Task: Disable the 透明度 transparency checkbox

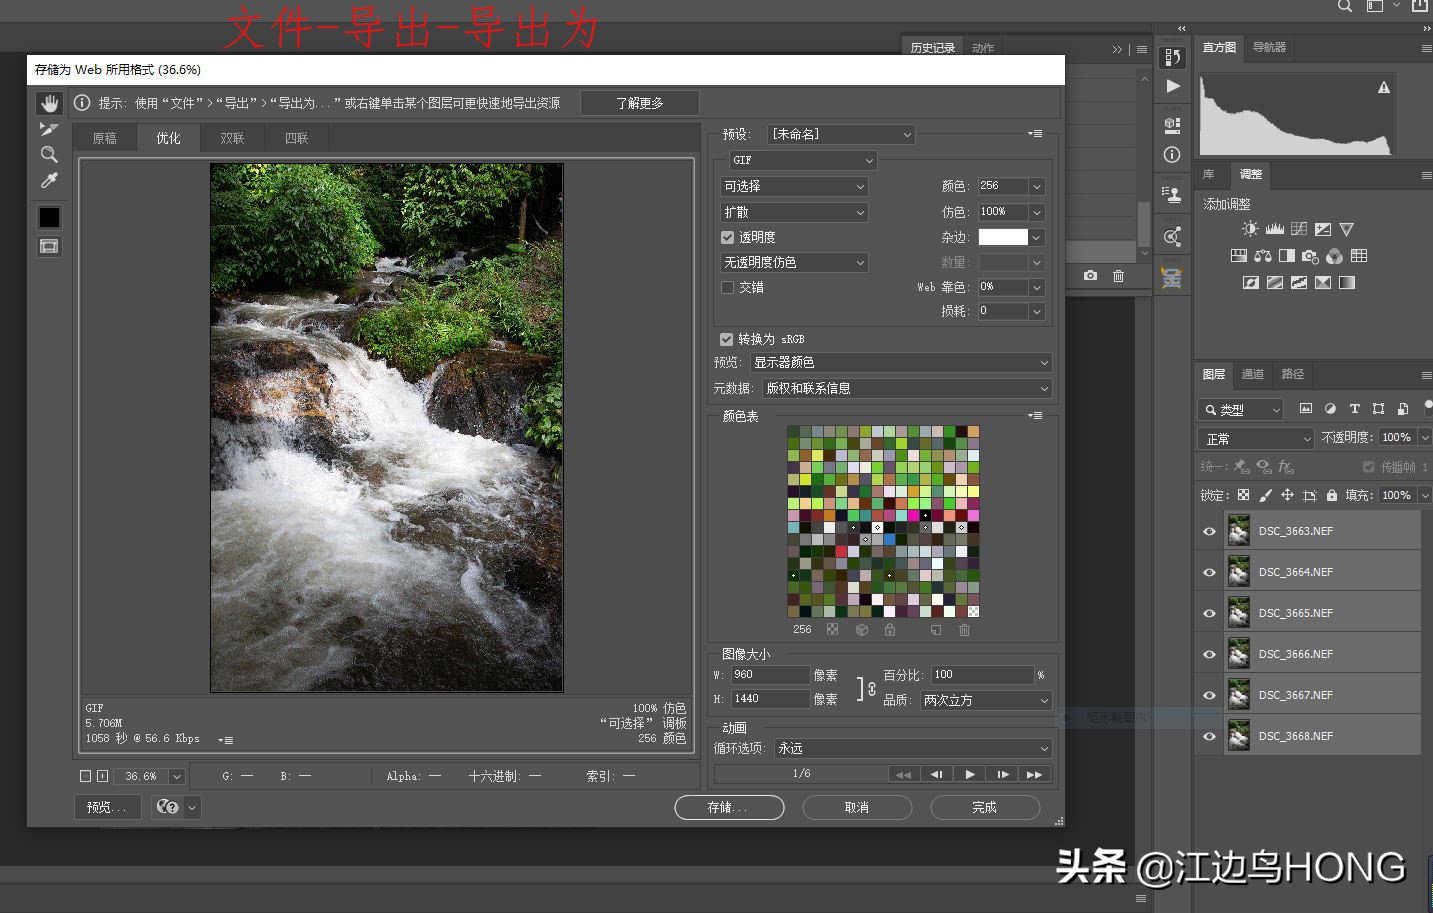Action: pyautogui.click(x=727, y=237)
